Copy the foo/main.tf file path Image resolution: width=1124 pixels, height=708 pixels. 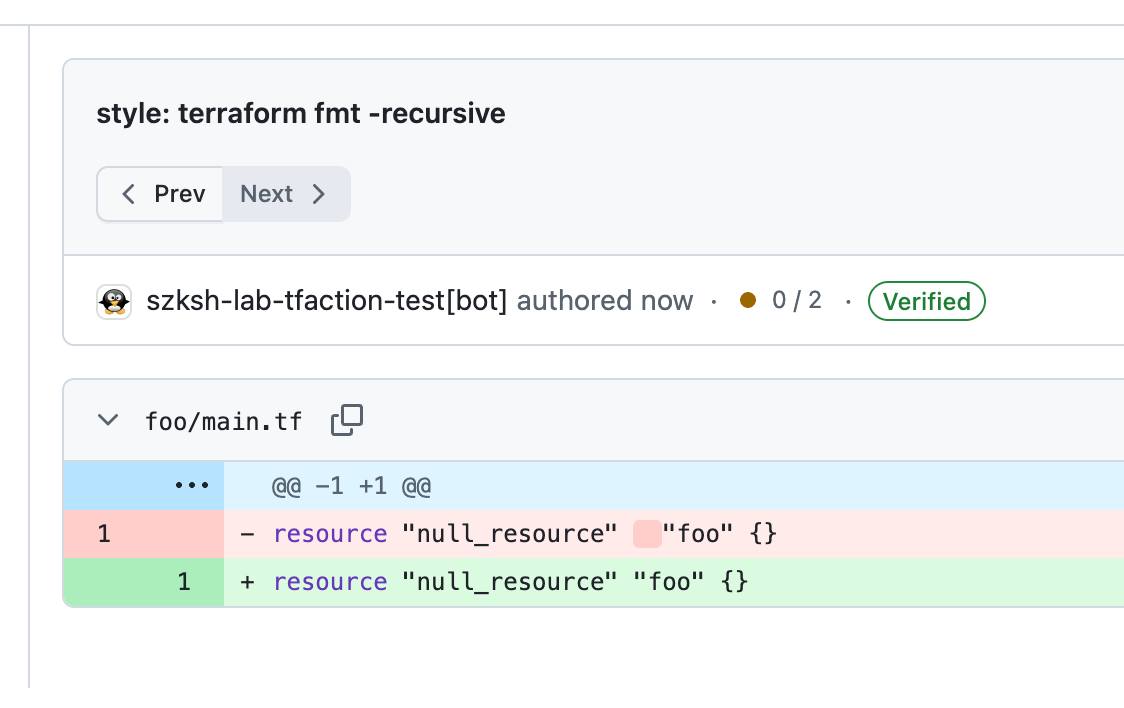[346, 420]
